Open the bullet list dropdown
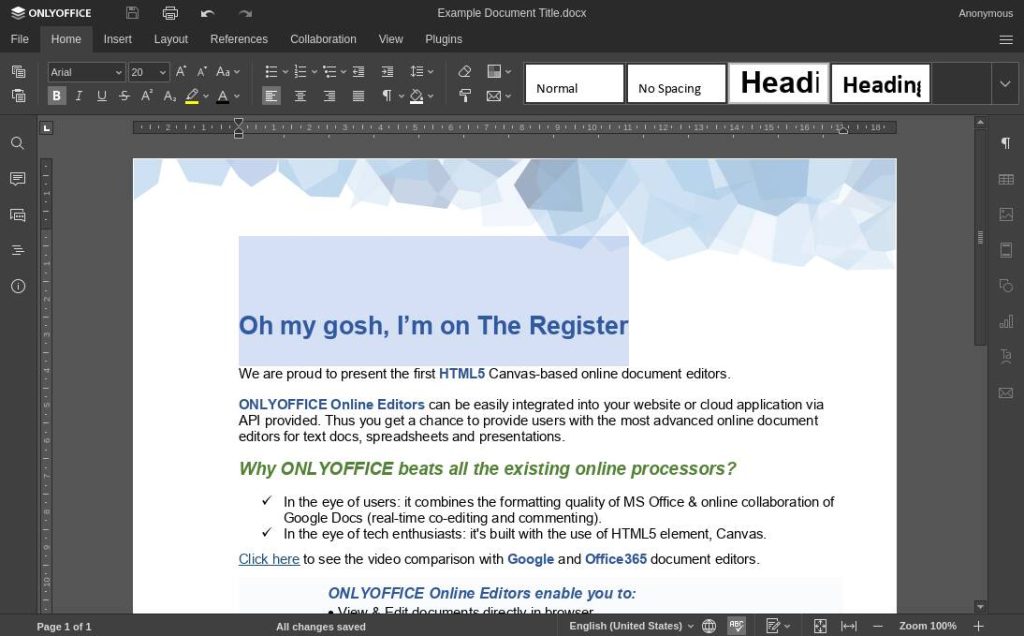The image size is (1024, 636). pyautogui.click(x=285, y=72)
